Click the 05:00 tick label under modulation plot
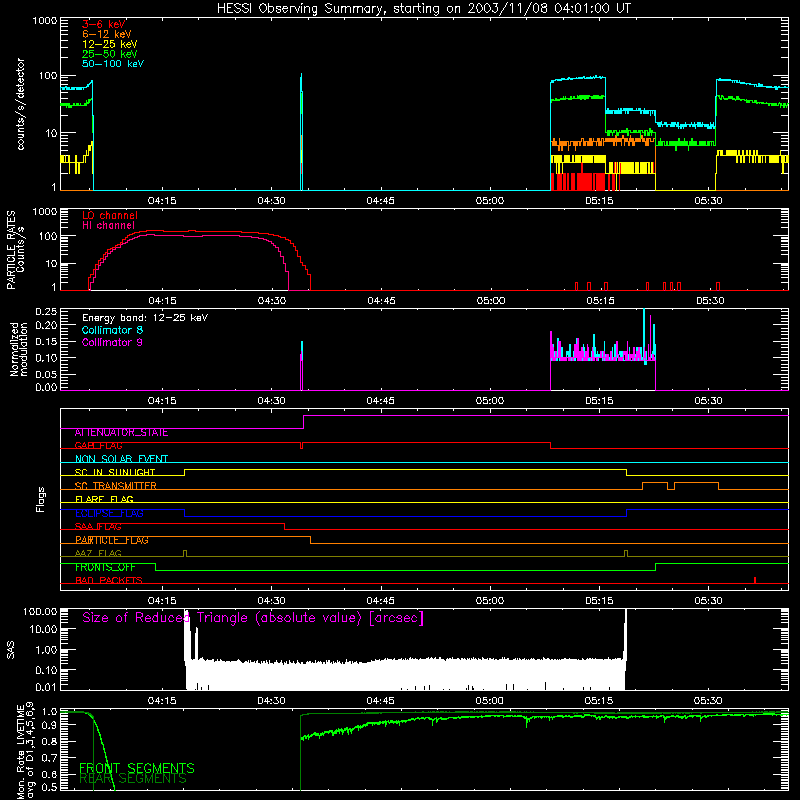This screenshot has width=800, height=800. coord(490,401)
